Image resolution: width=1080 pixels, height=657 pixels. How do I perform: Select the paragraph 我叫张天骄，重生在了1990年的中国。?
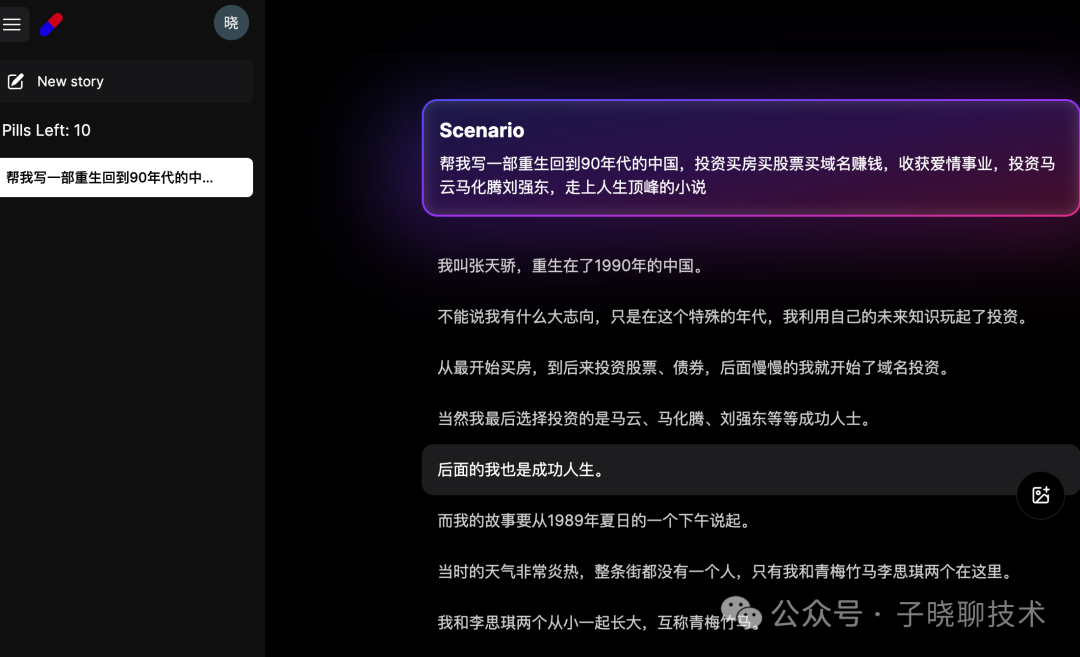573,266
